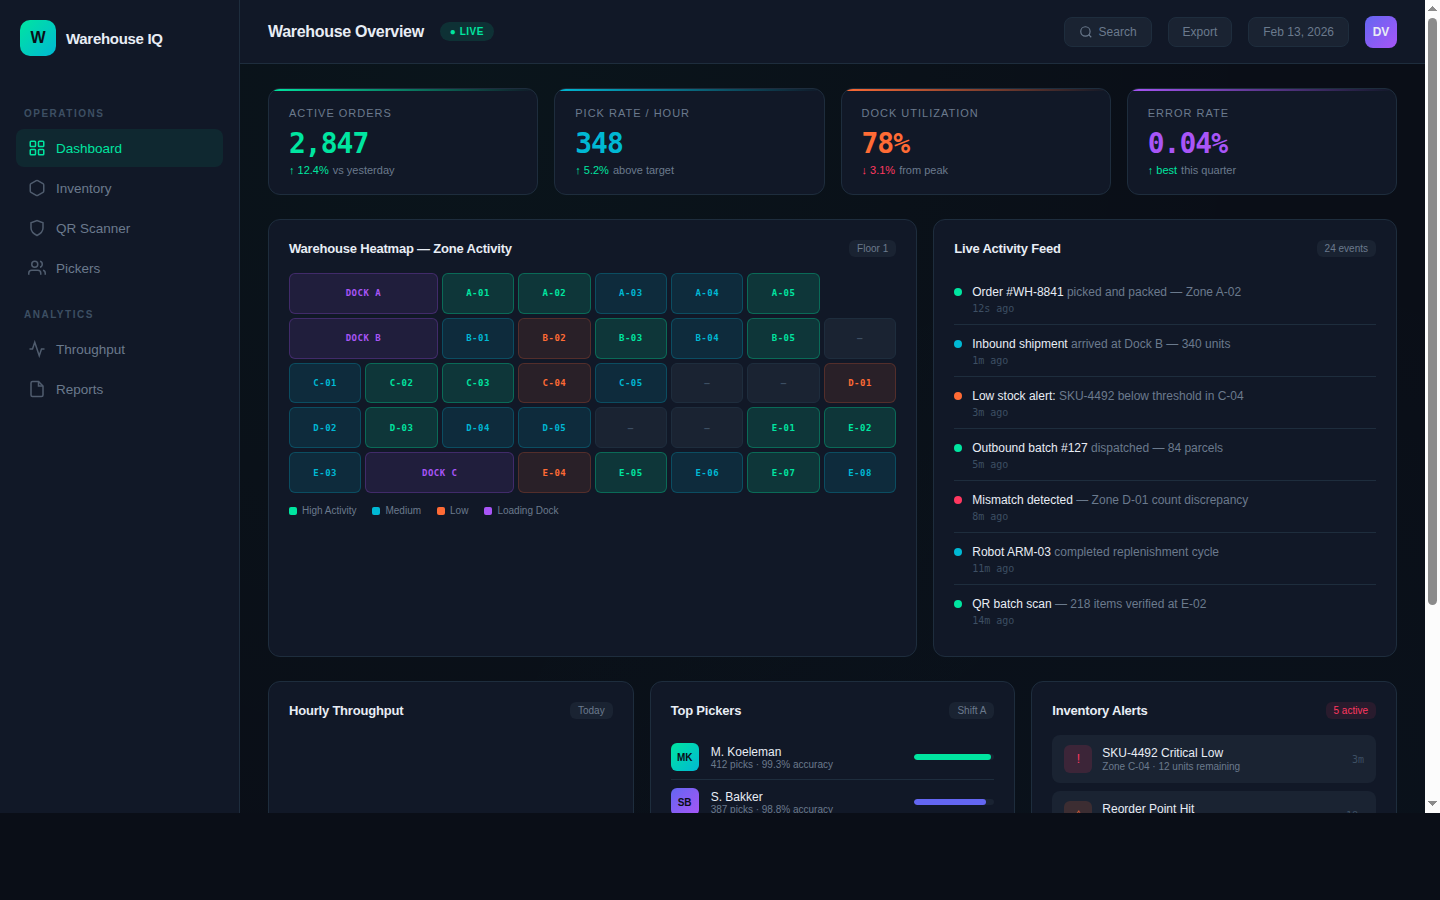
Task: Click the Dock Utilization card
Action: 976,141
